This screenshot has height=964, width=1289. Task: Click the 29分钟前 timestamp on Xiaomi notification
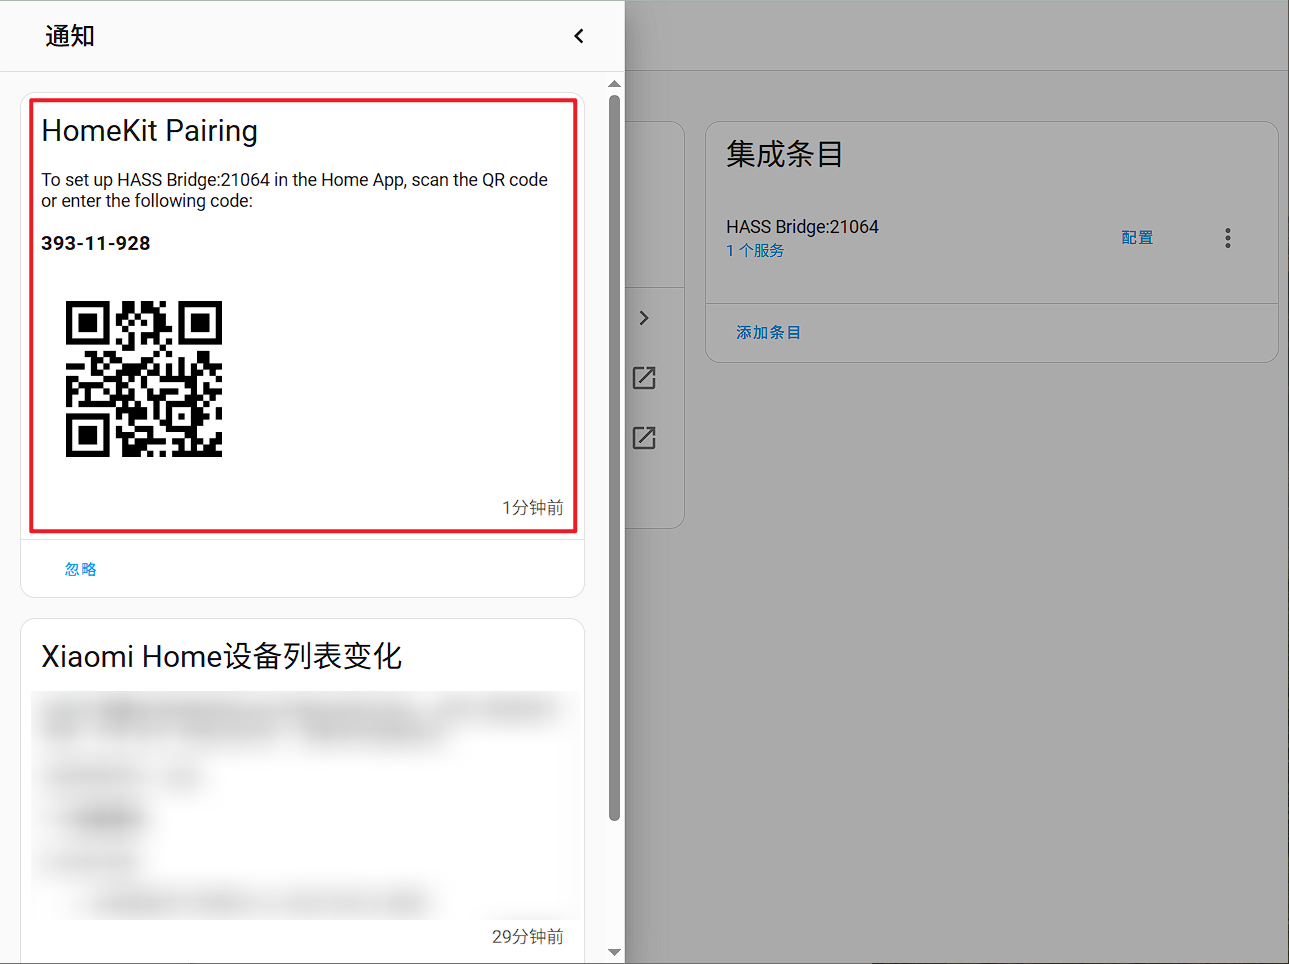[528, 937]
